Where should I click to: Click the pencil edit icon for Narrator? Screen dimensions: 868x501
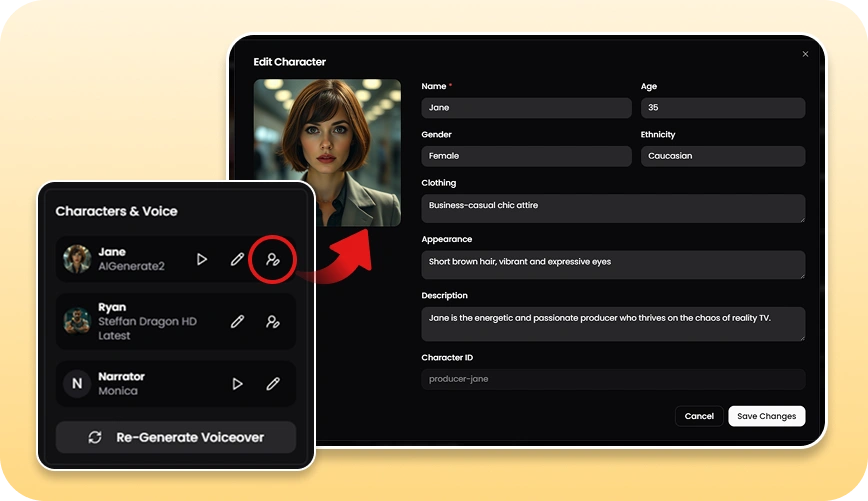pyautogui.click(x=272, y=384)
